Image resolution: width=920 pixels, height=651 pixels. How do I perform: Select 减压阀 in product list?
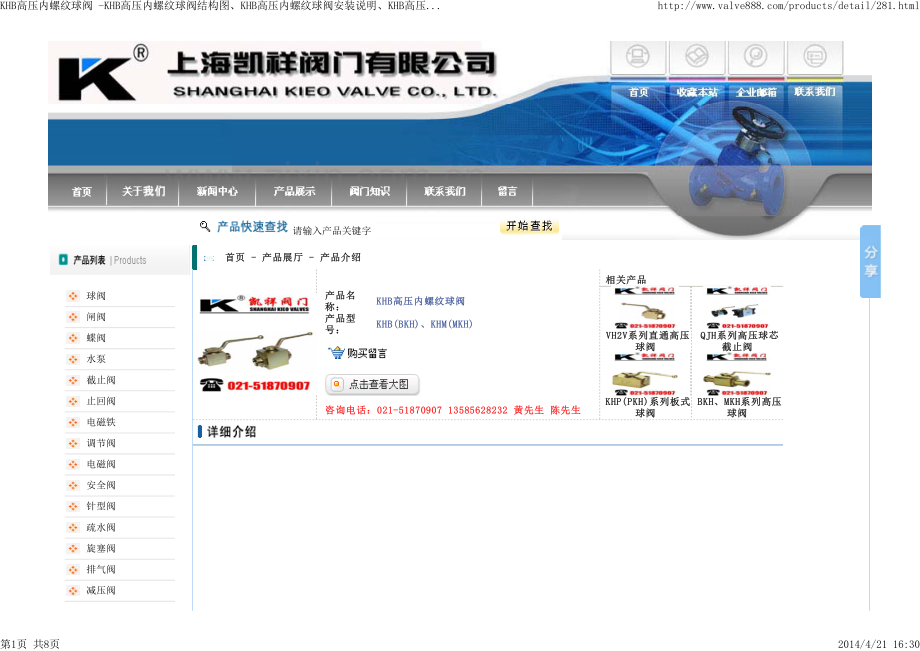[101, 590]
